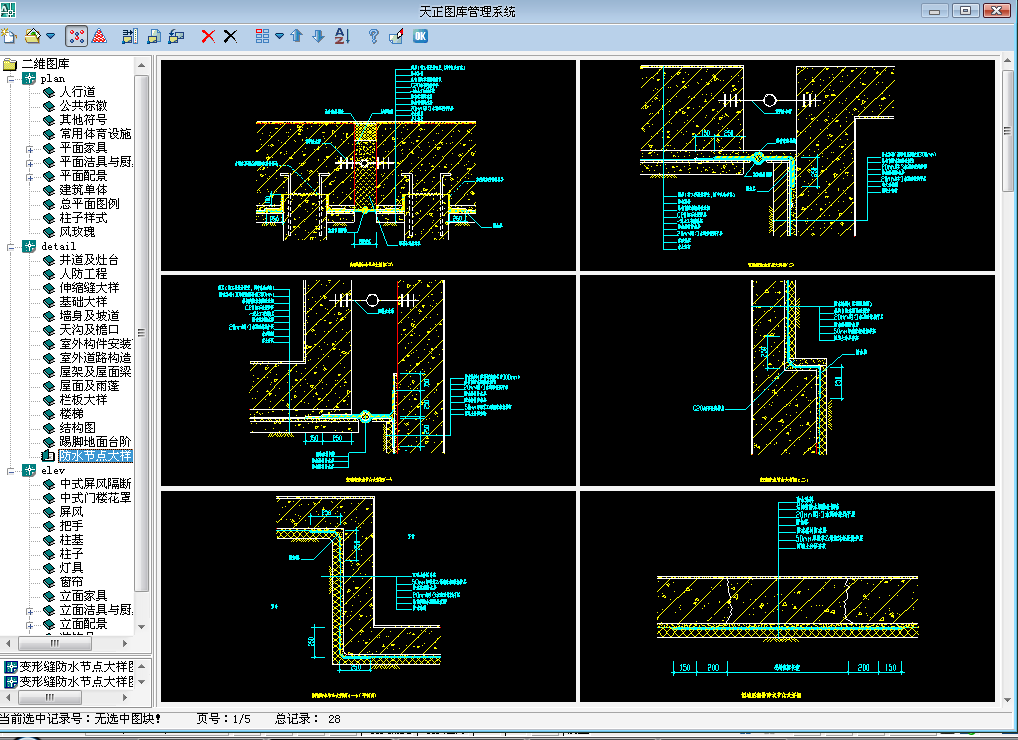Select first 变形缝防水节点大样 list entry
The image size is (1018, 740).
pos(69,667)
